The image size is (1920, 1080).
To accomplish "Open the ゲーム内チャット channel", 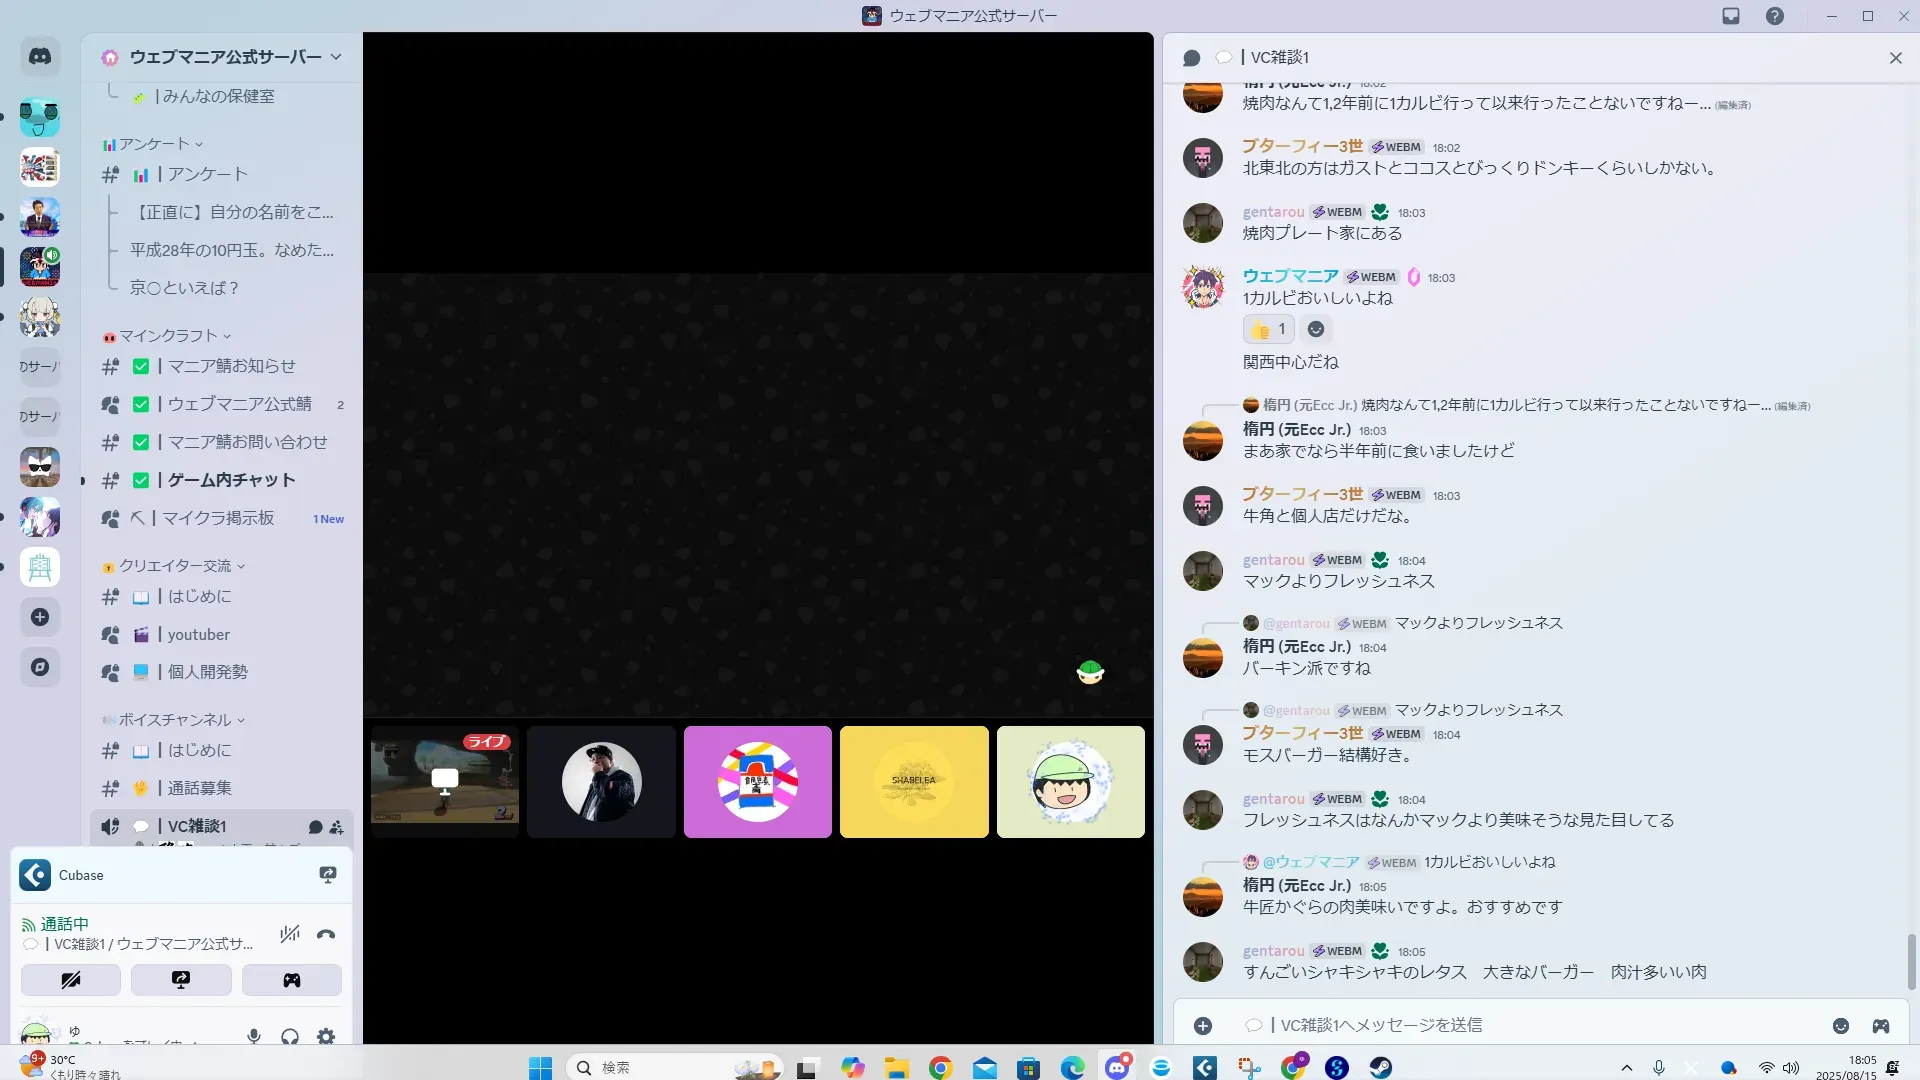I will point(231,480).
